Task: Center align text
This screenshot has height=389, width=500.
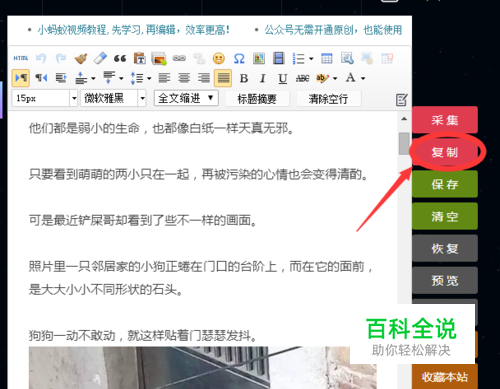Action: 184,78
